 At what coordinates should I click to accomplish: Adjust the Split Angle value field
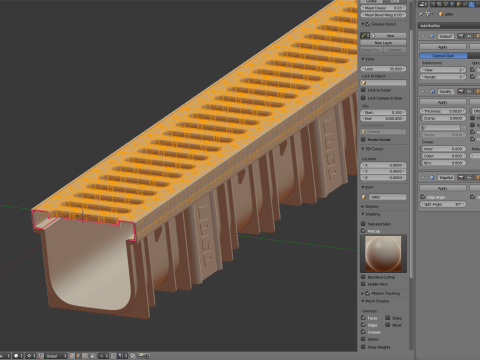443,204
